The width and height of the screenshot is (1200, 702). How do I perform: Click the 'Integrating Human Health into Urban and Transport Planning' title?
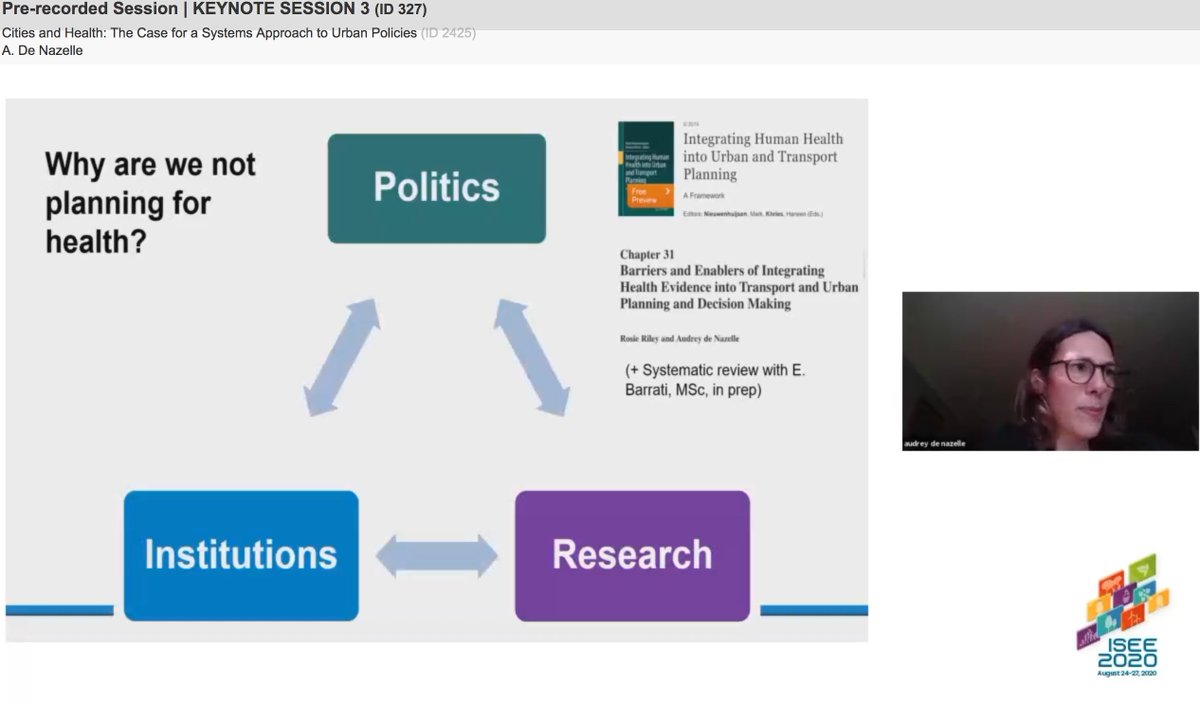pyautogui.click(x=763, y=156)
